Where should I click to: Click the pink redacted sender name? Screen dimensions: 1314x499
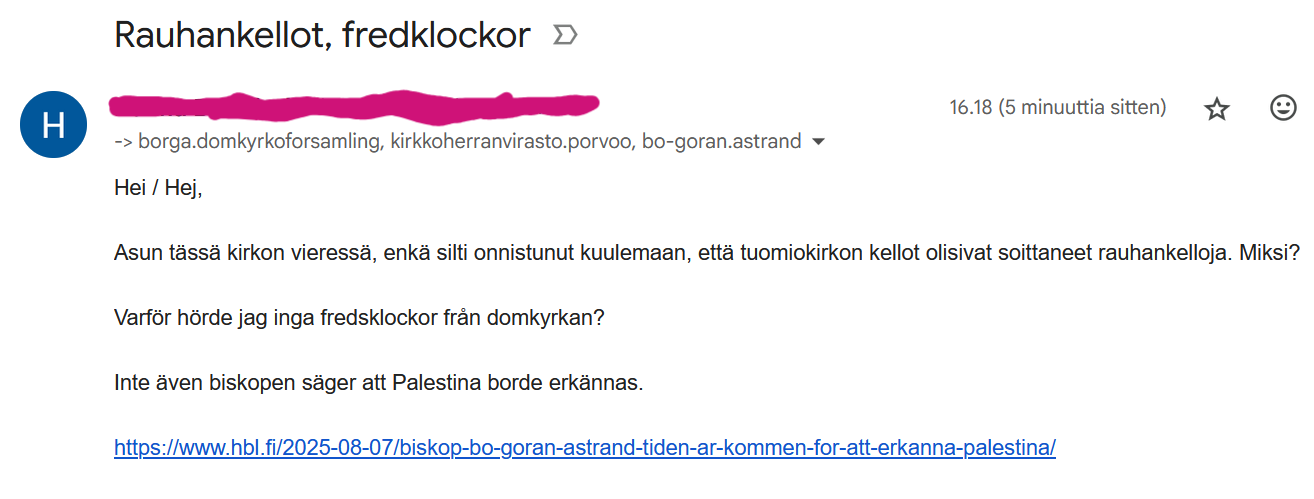355,104
